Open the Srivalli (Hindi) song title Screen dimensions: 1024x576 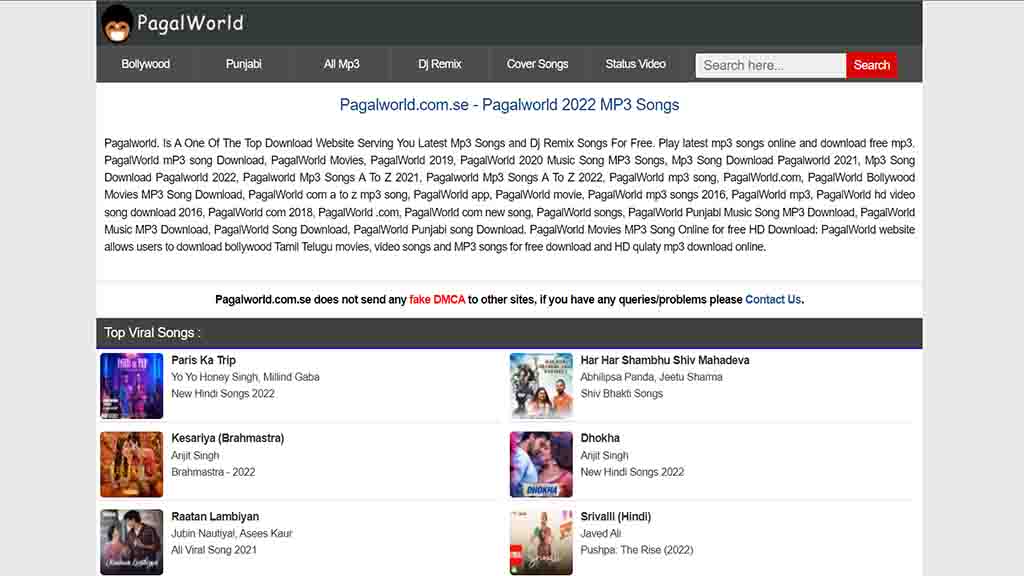tap(616, 517)
